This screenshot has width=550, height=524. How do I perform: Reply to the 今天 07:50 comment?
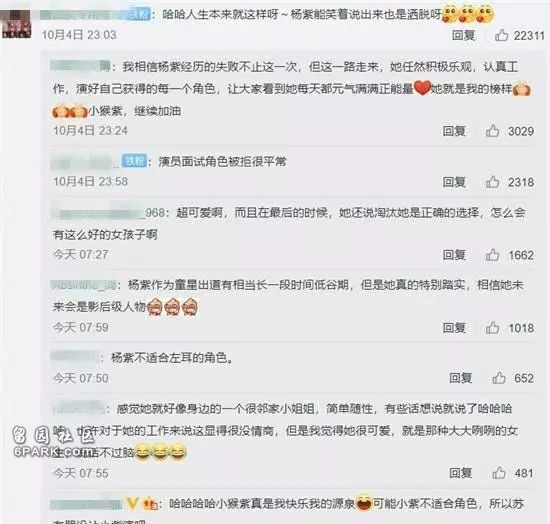pyautogui.click(x=461, y=378)
